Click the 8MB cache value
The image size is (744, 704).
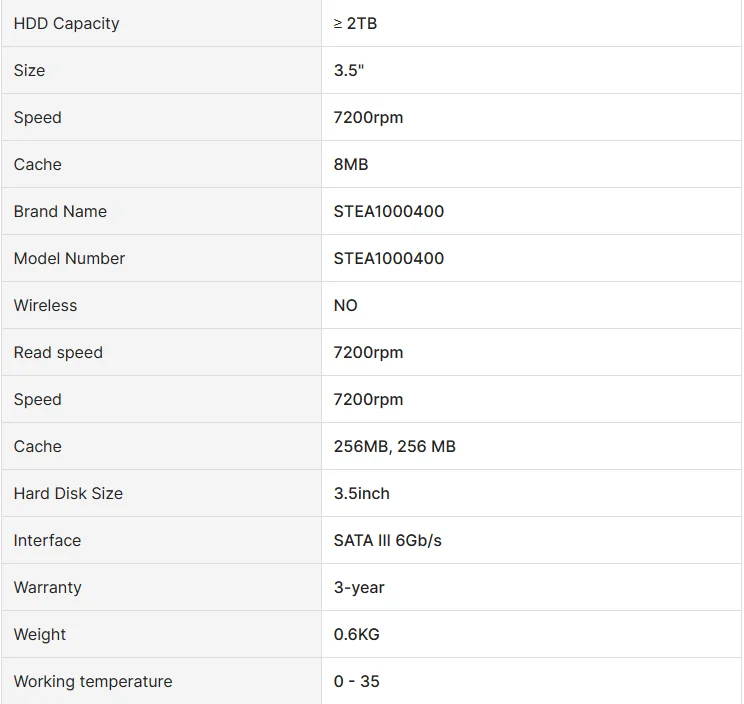click(350, 164)
